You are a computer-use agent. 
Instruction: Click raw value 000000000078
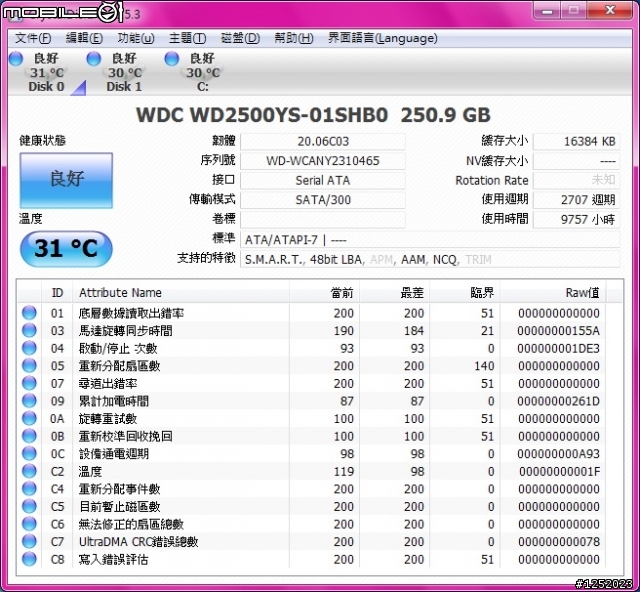coord(559,542)
